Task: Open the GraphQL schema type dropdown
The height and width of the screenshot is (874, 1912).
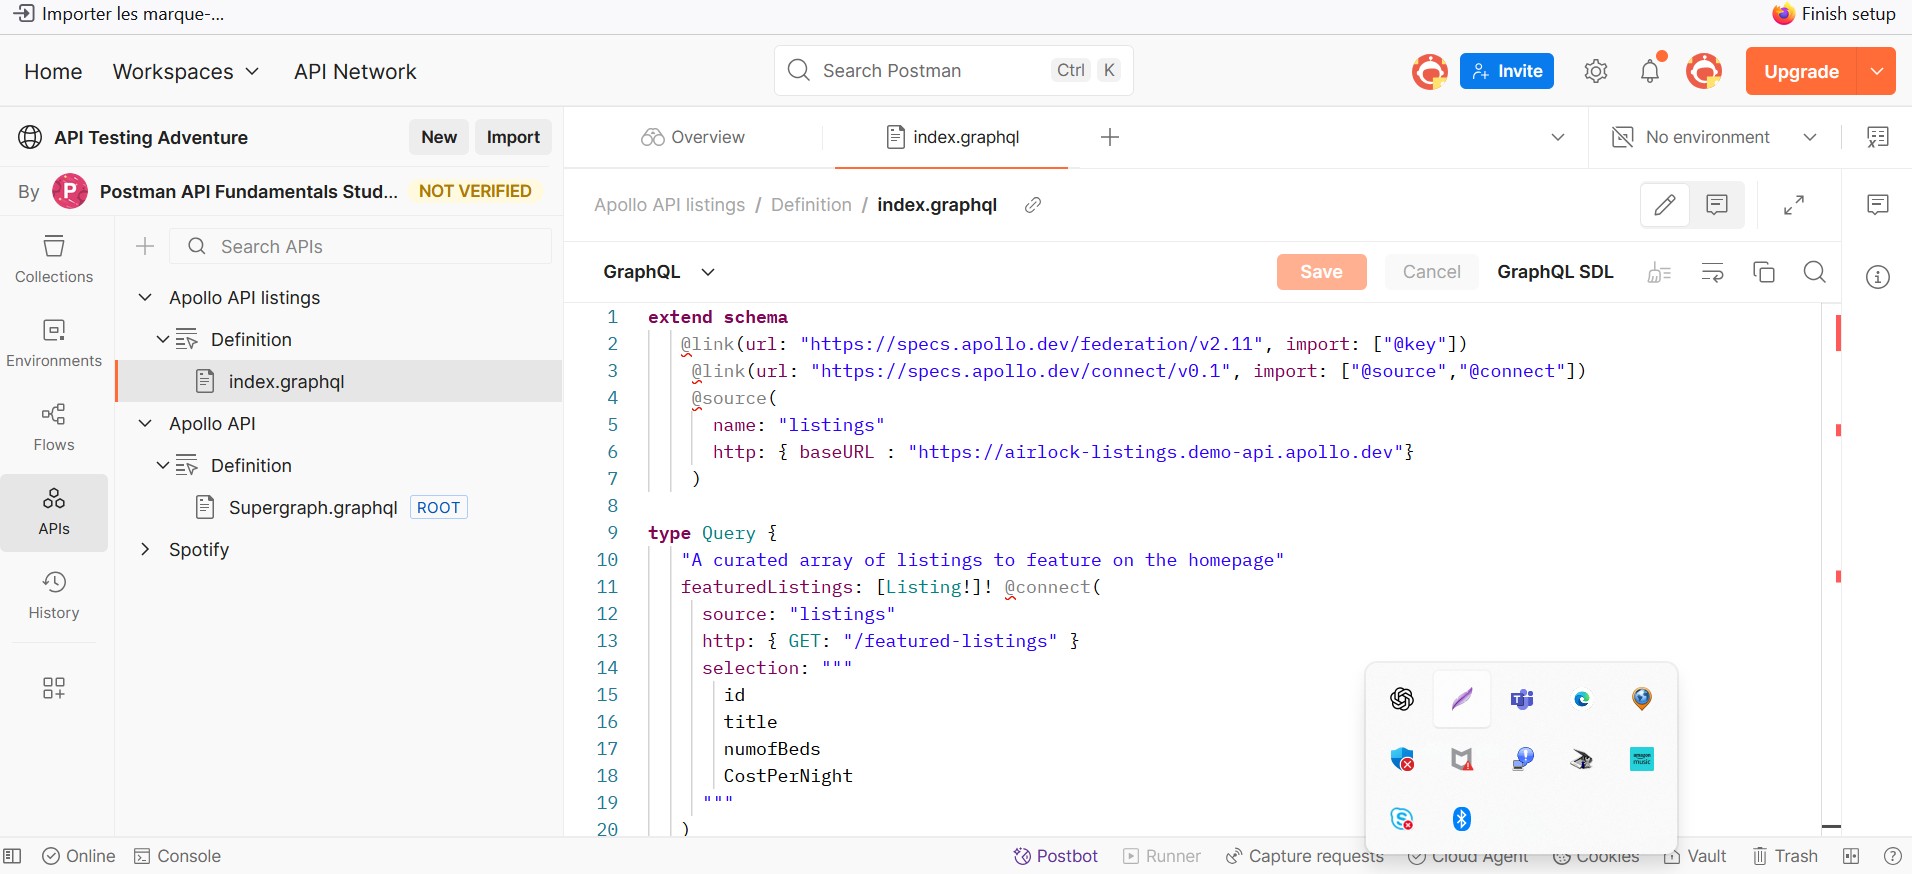Action: coord(659,272)
